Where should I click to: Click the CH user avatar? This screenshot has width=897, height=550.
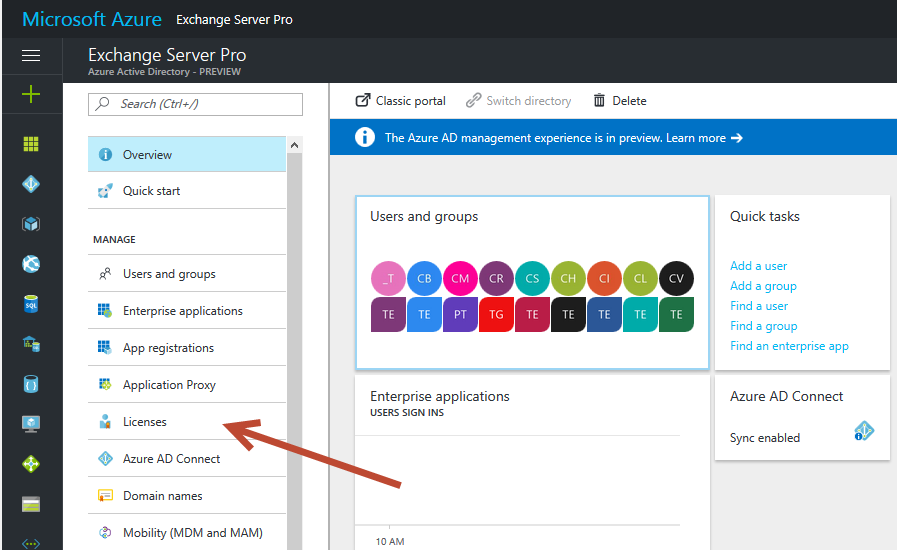click(x=569, y=279)
